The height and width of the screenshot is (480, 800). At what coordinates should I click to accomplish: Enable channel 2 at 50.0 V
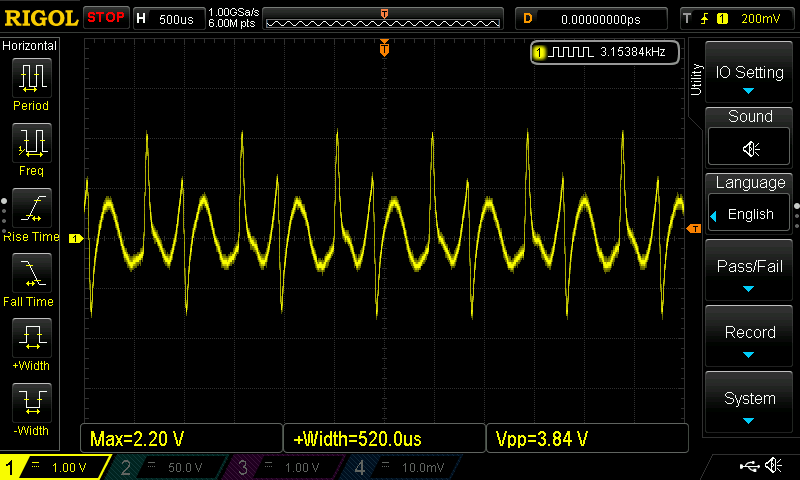tap(168, 467)
